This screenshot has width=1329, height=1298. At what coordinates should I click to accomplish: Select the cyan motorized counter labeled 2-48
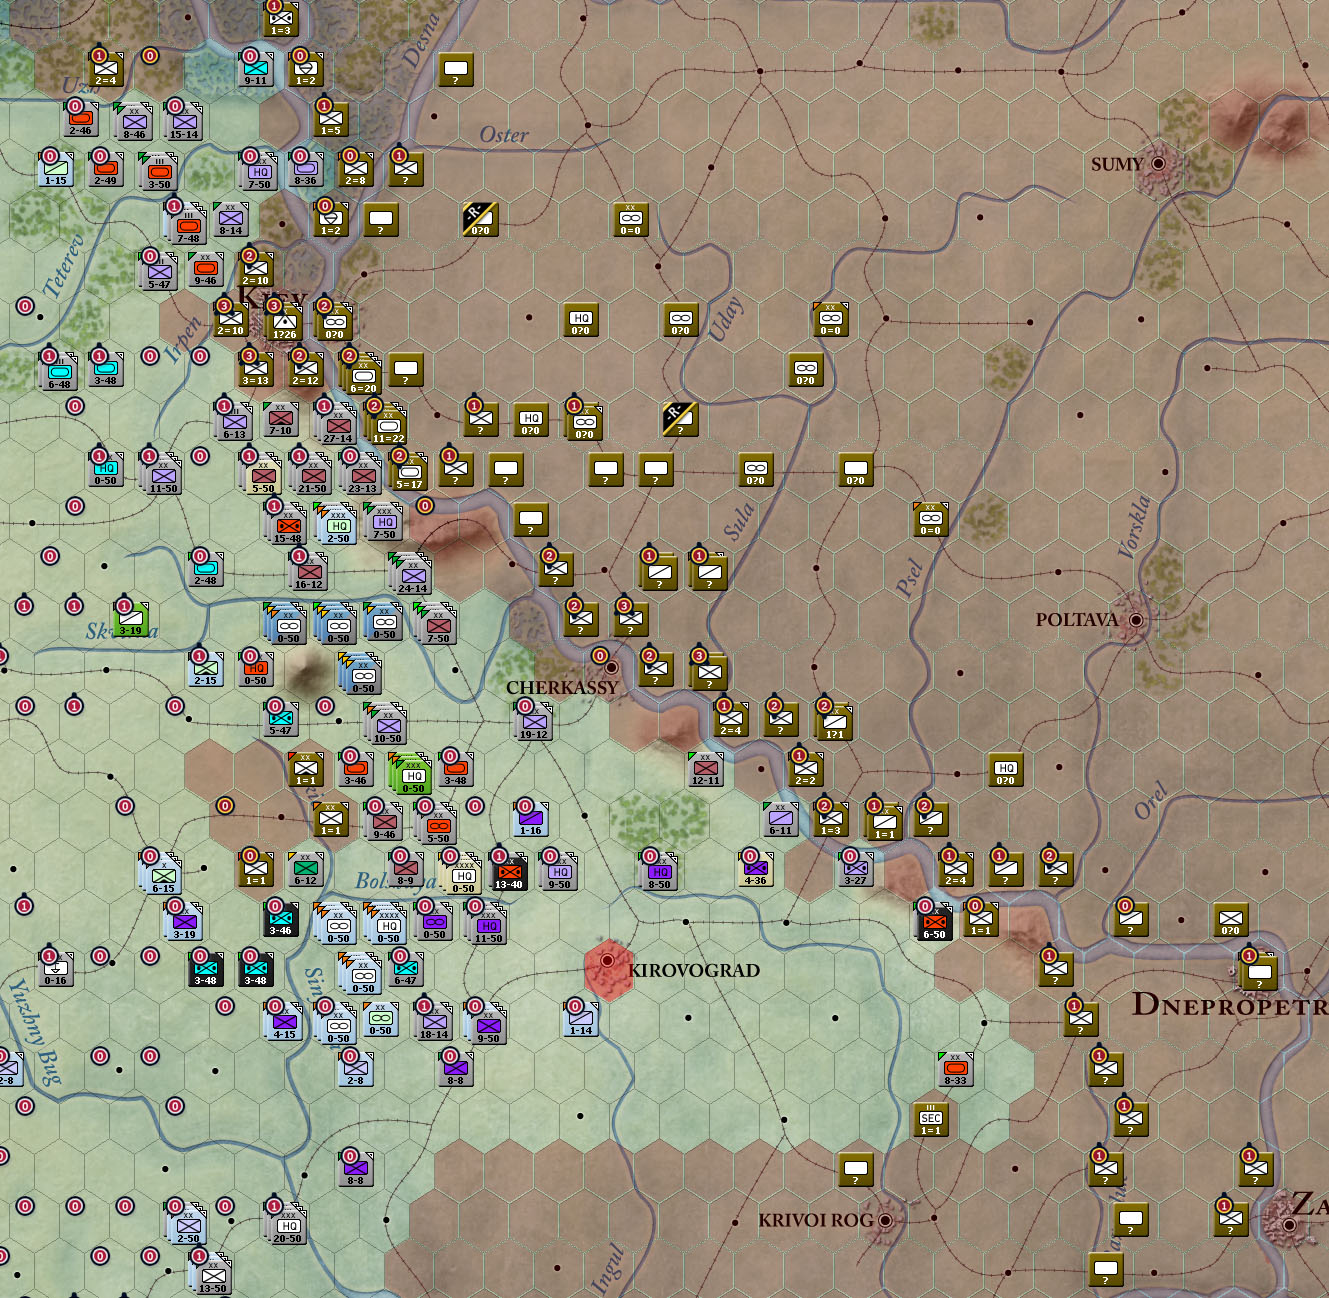pyautogui.click(x=206, y=569)
